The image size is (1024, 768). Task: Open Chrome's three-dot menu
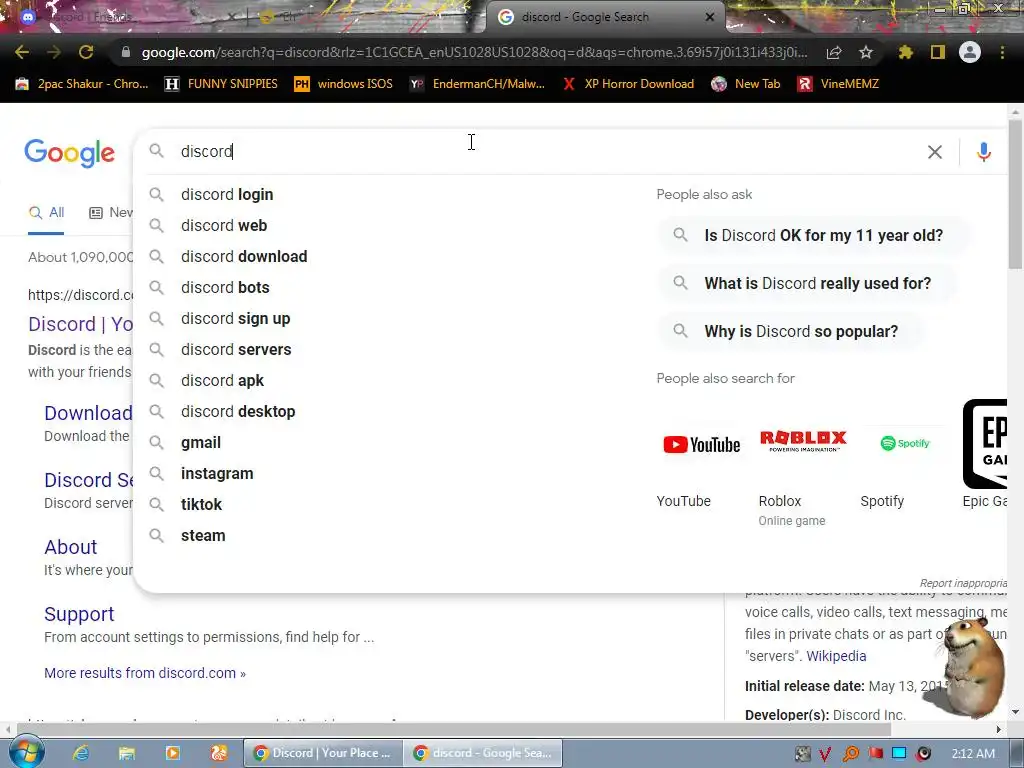[1002, 52]
